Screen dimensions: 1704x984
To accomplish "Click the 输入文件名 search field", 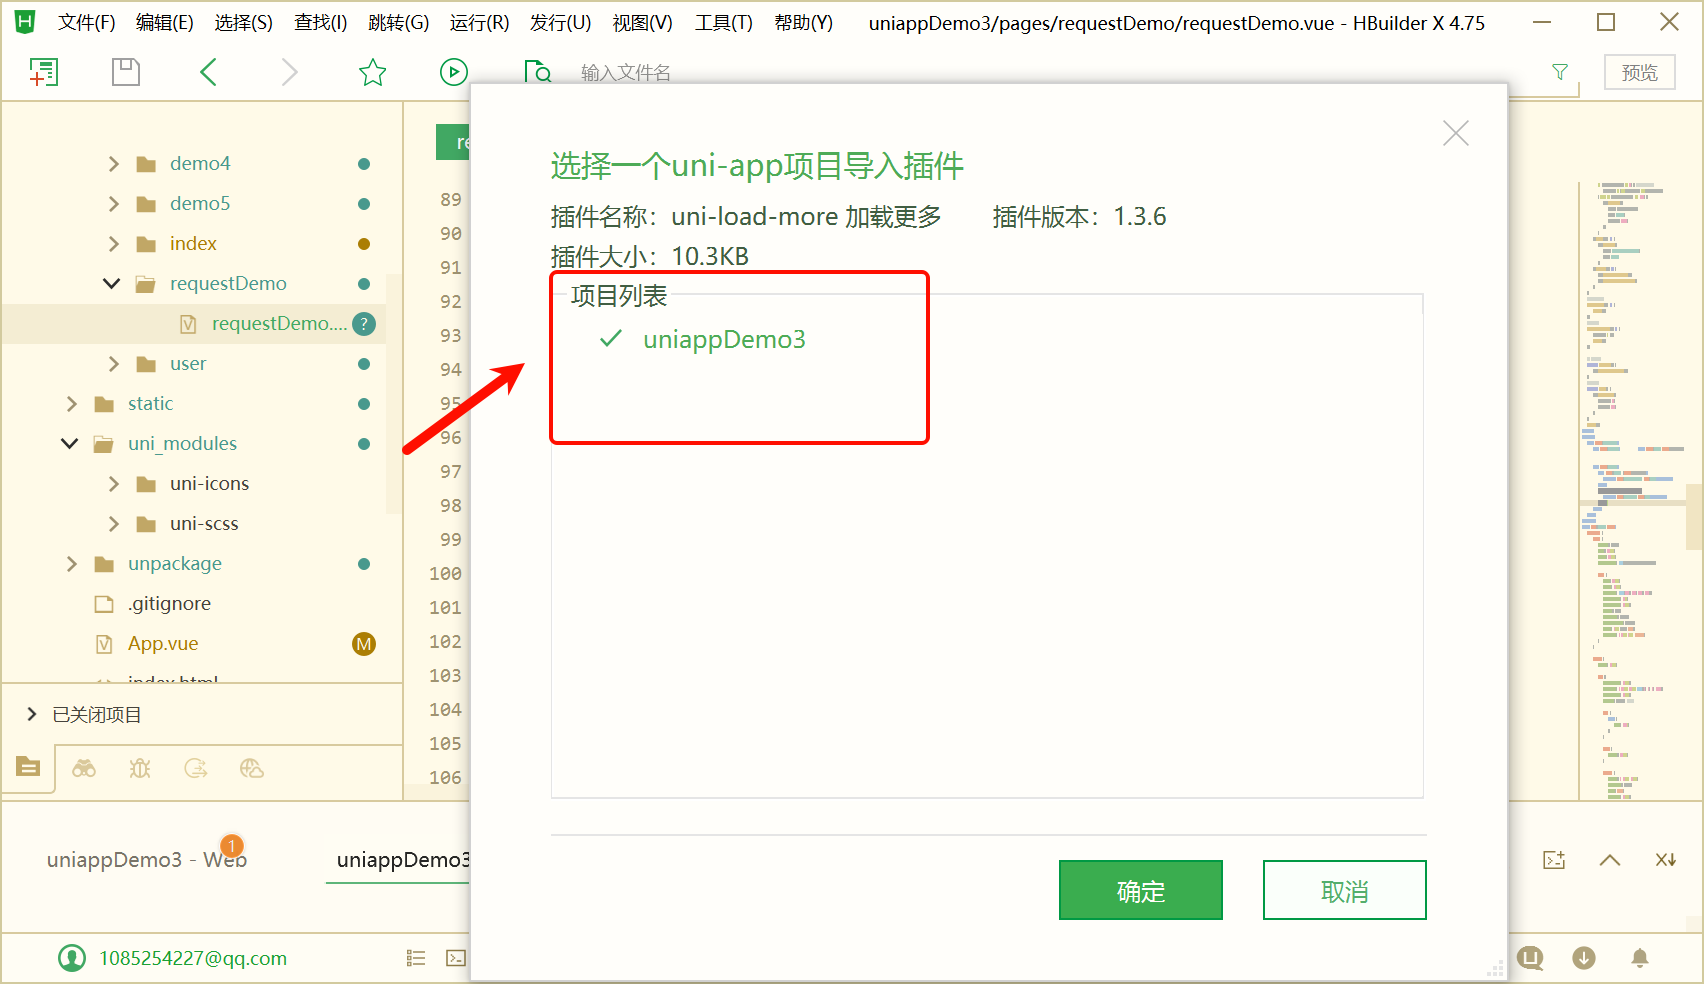I will click(626, 72).
